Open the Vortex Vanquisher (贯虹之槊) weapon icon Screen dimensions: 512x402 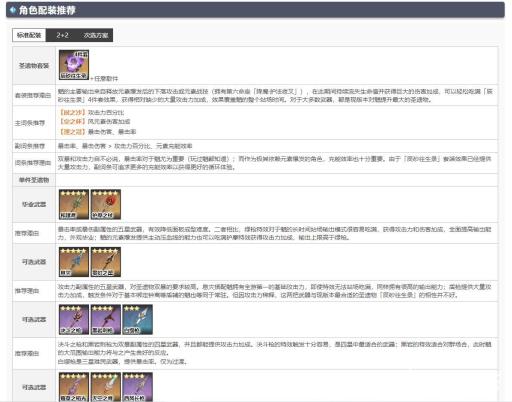point(106,262)
